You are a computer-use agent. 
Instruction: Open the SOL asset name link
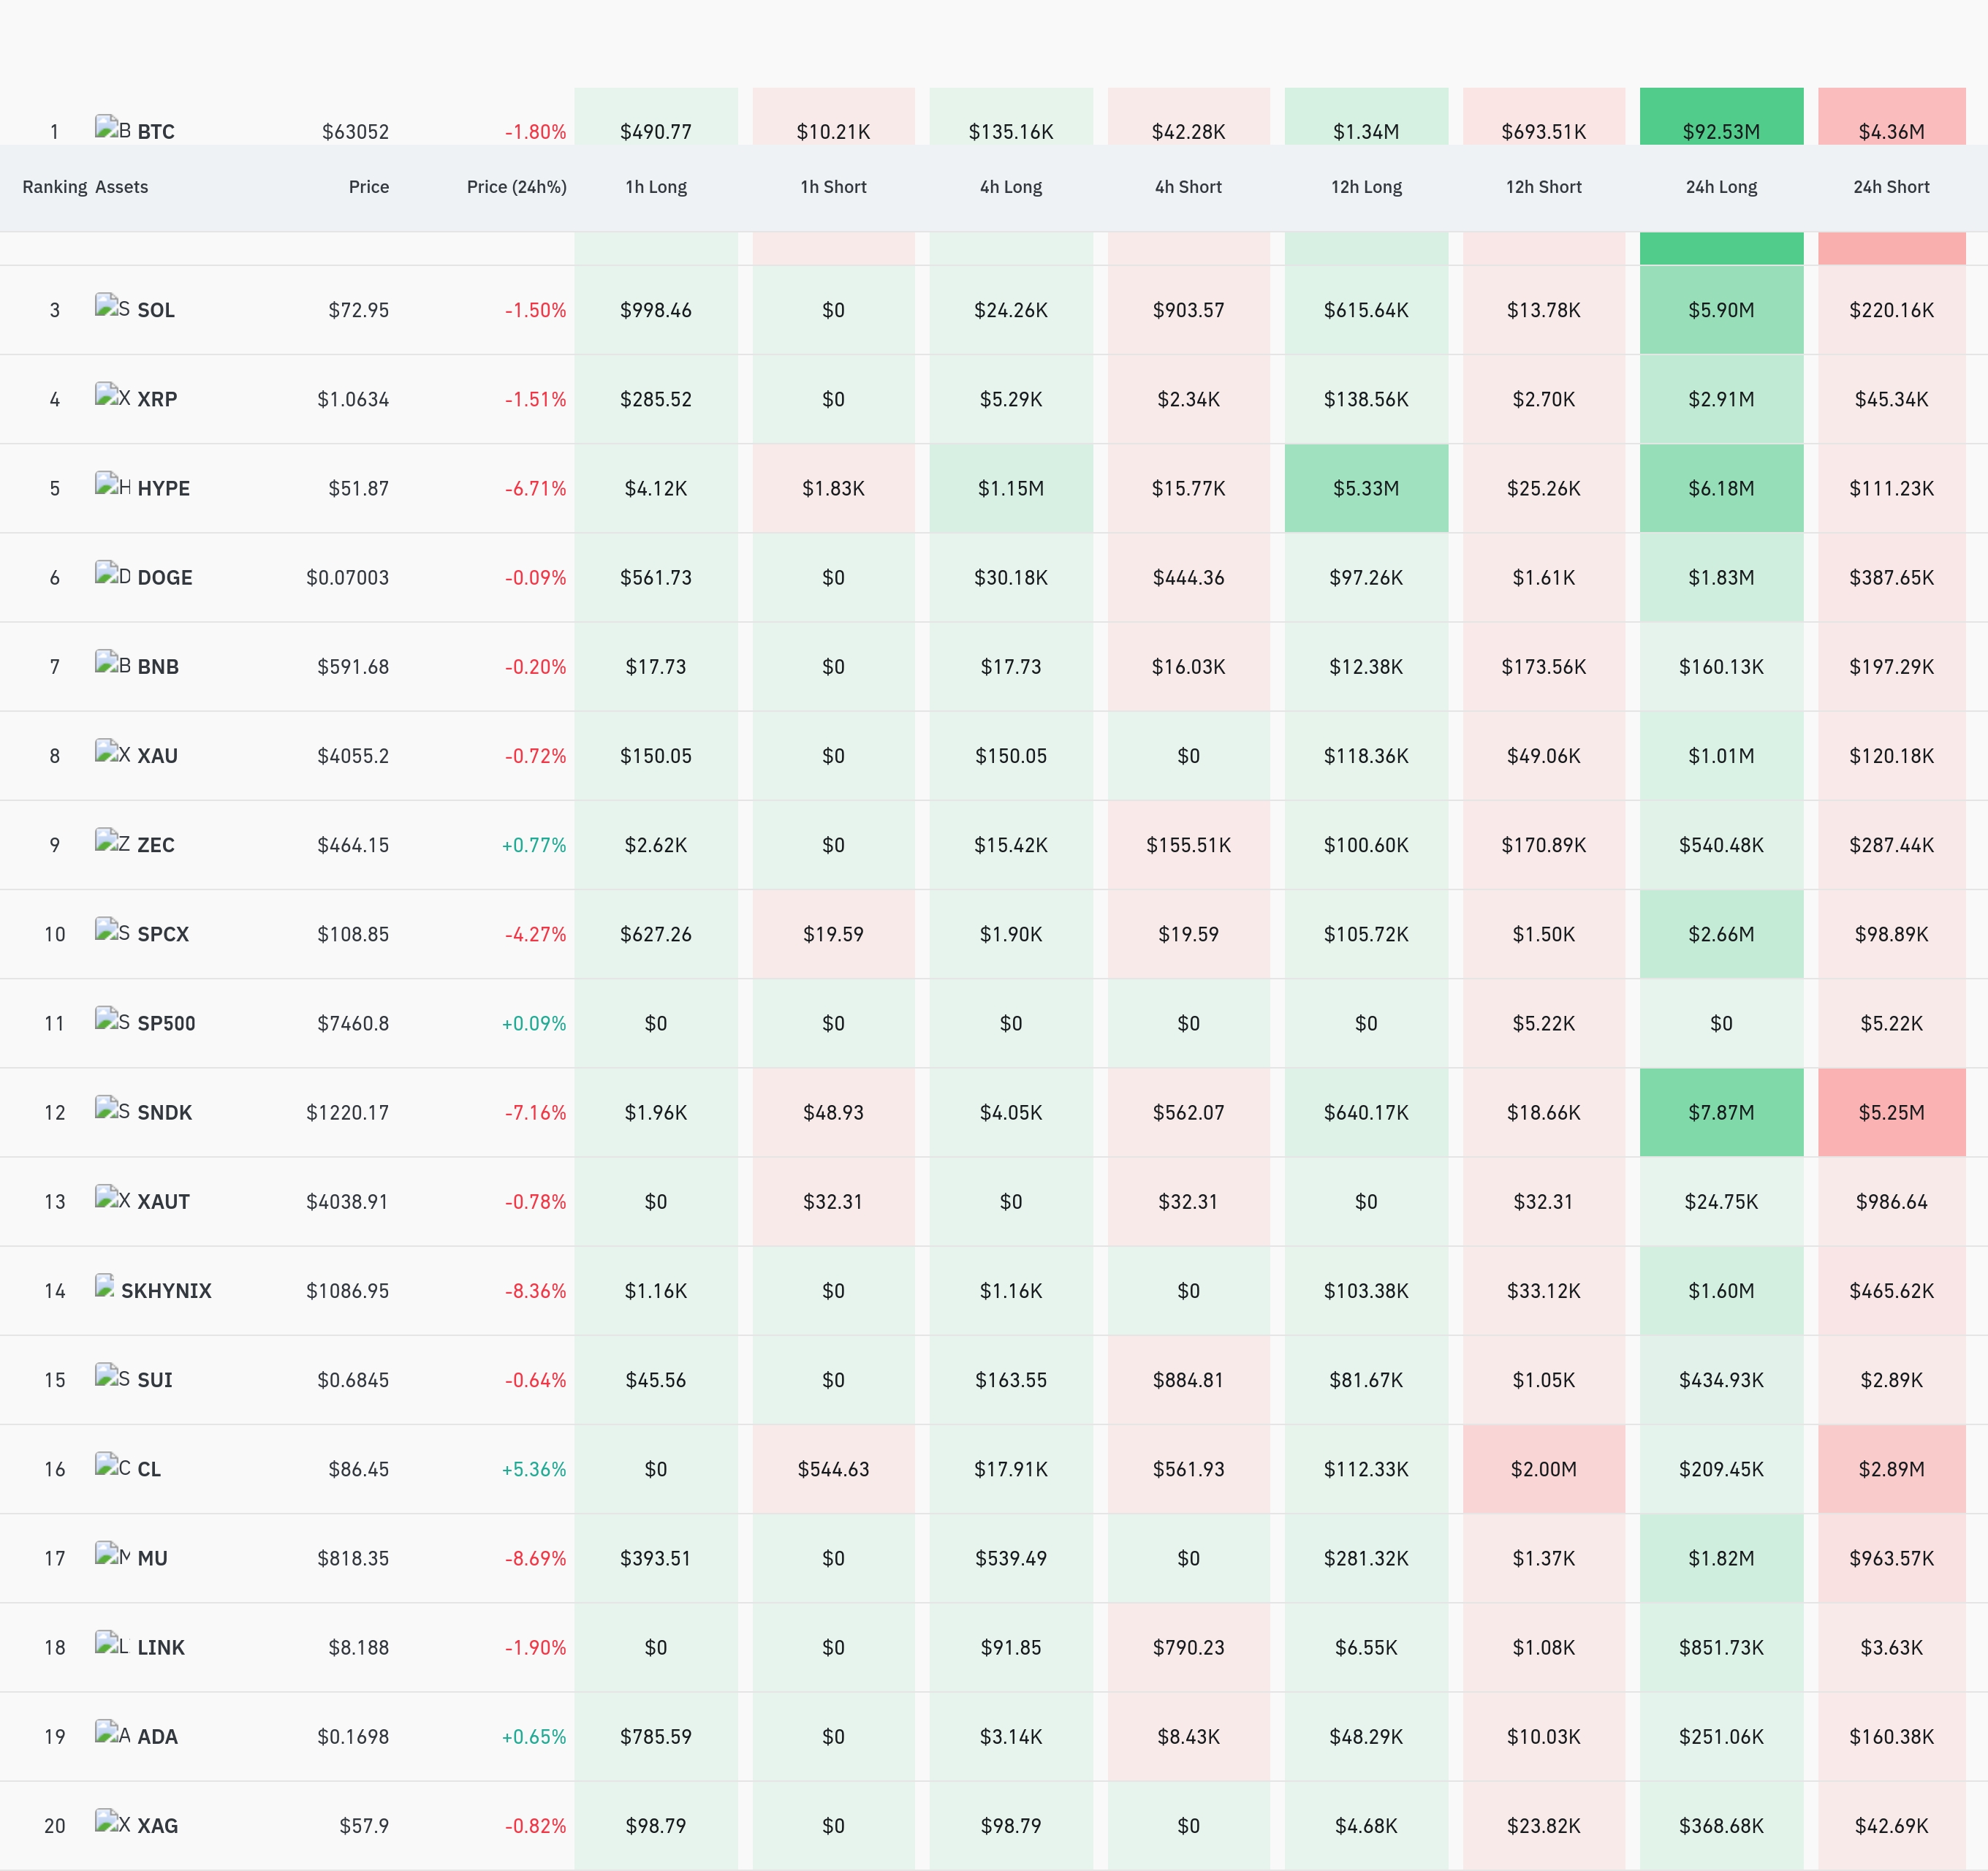tap(156, 310)
